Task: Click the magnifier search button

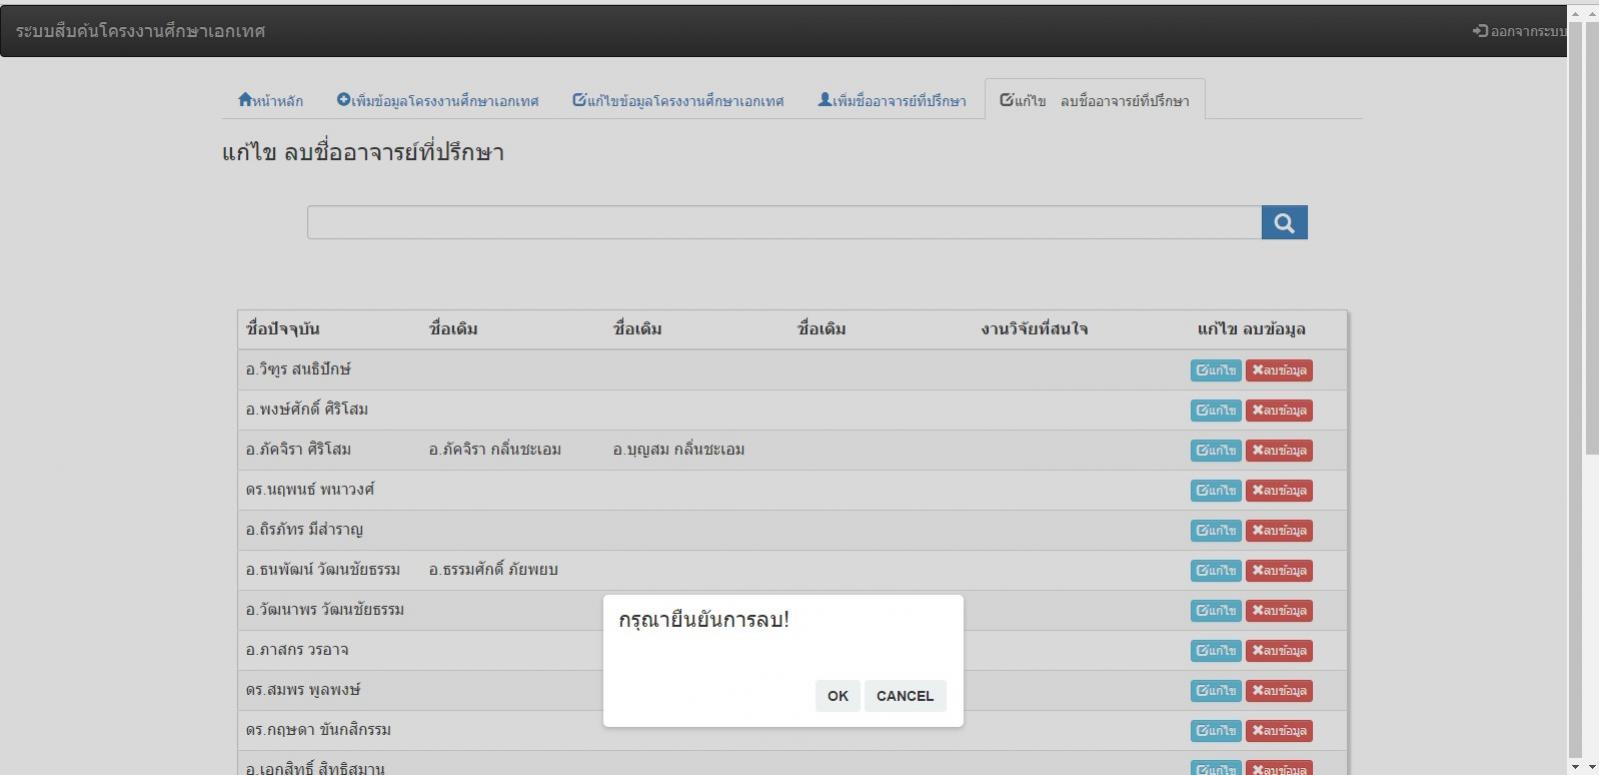Action: pyautogui.click(x=1284, y=223)
